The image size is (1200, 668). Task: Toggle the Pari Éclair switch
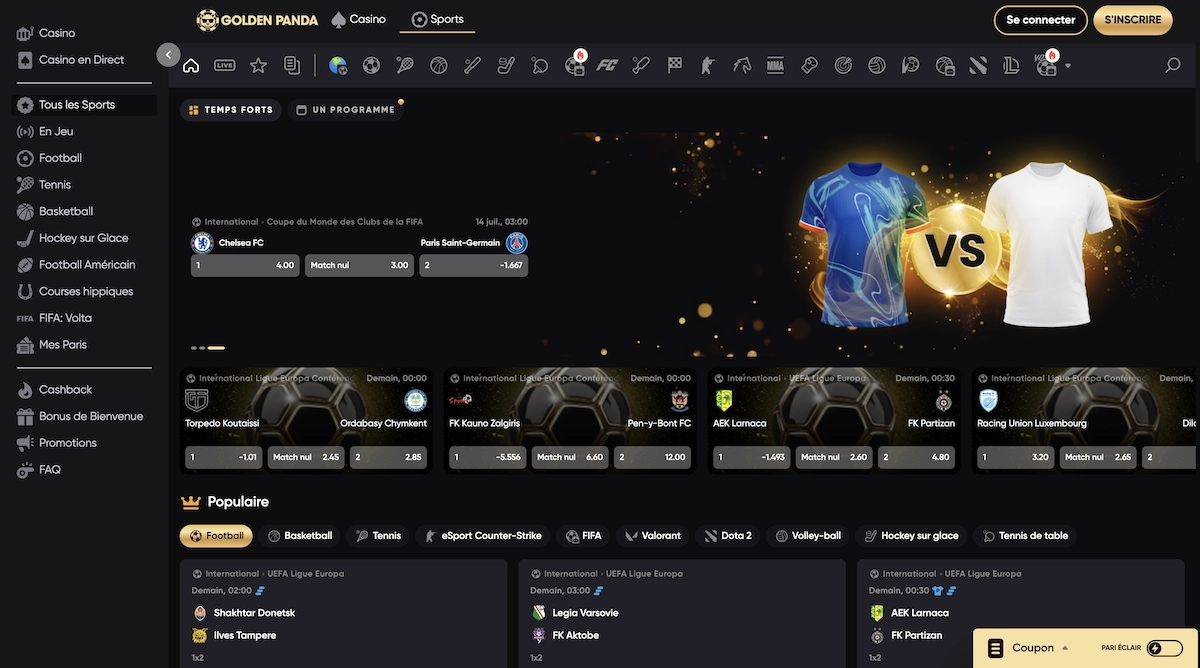(1164, 648)
